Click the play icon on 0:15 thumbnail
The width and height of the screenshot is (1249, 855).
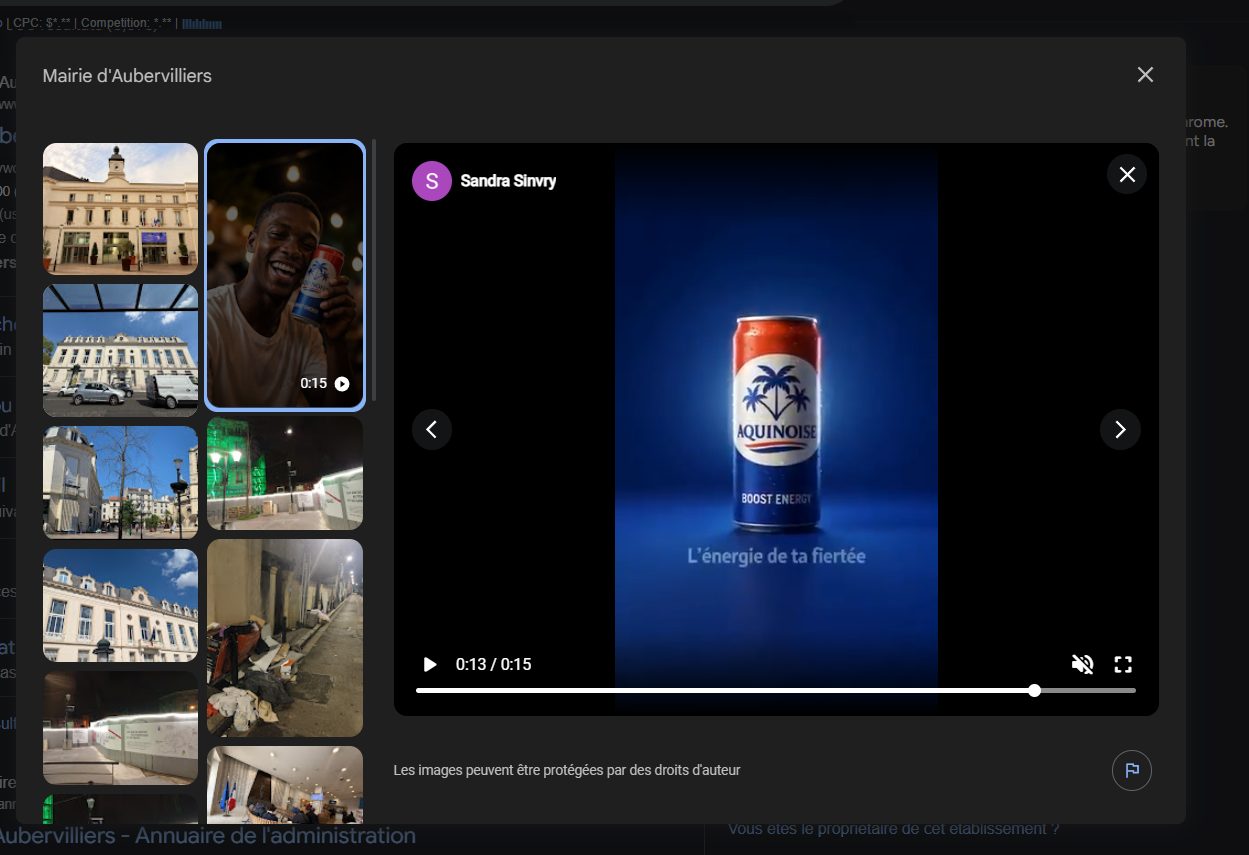coord(342,383)
